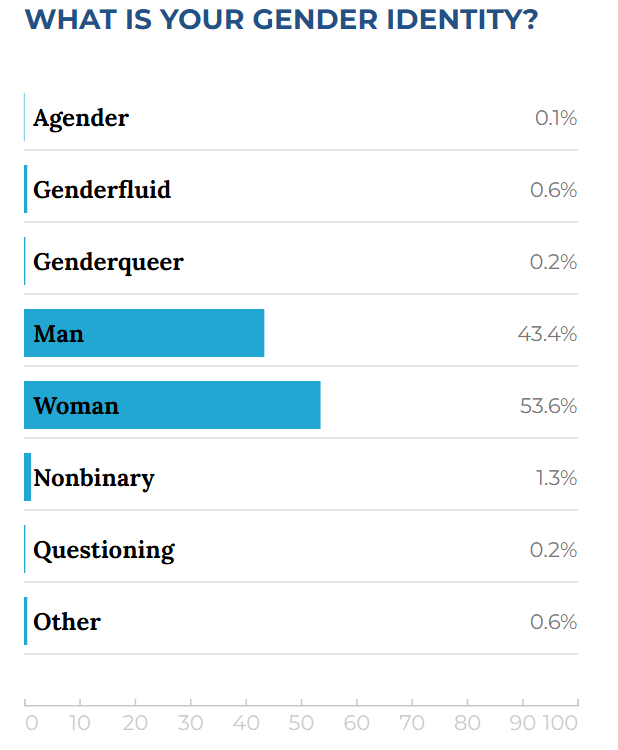Click the 20 tick on the axis

(x=135, y=723)
